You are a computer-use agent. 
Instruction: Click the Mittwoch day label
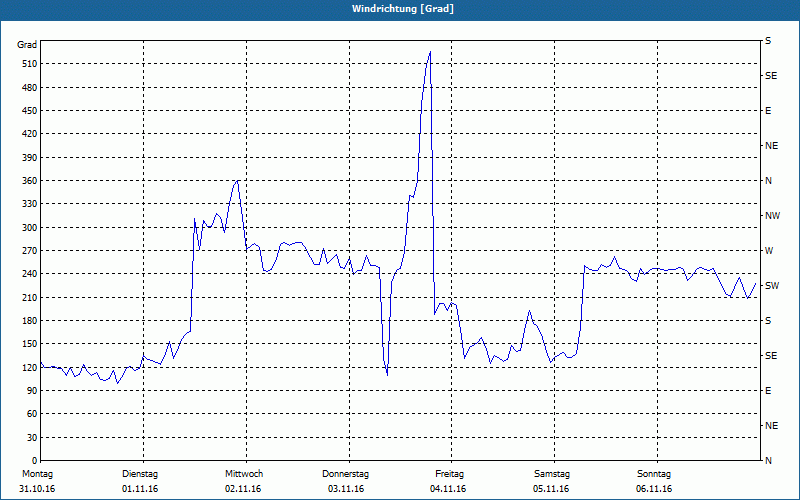244,474
